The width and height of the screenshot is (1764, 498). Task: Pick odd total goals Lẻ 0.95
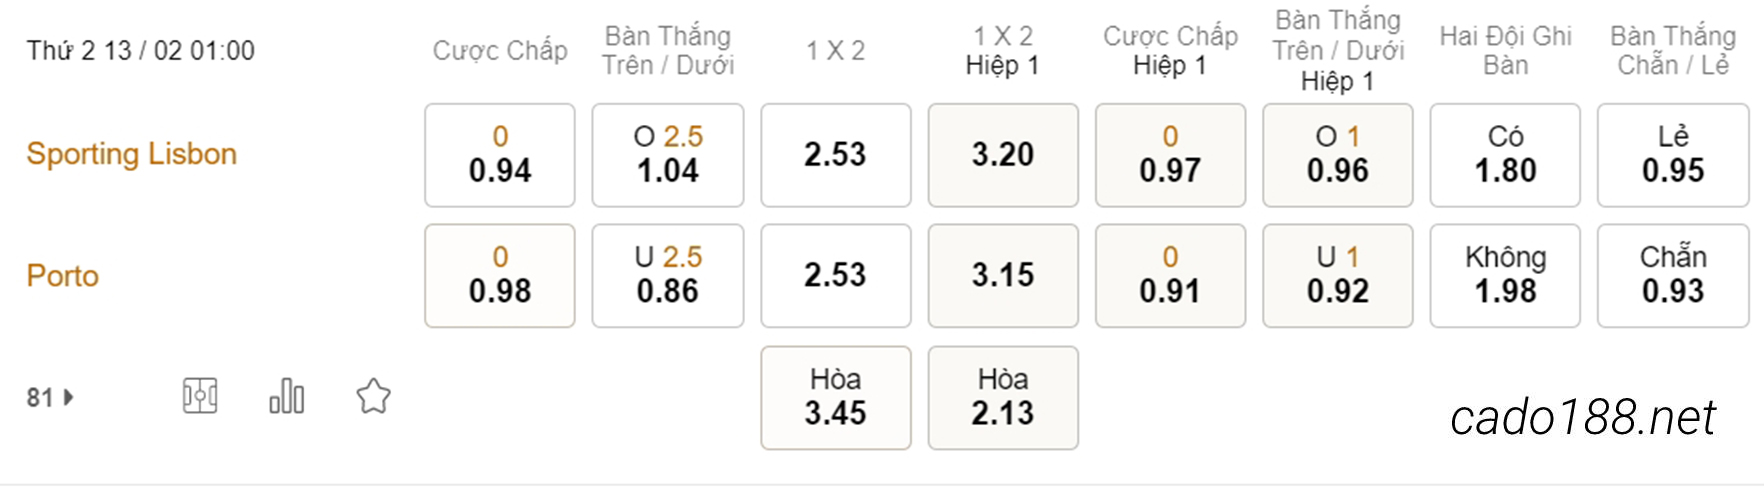point(1673,155)
